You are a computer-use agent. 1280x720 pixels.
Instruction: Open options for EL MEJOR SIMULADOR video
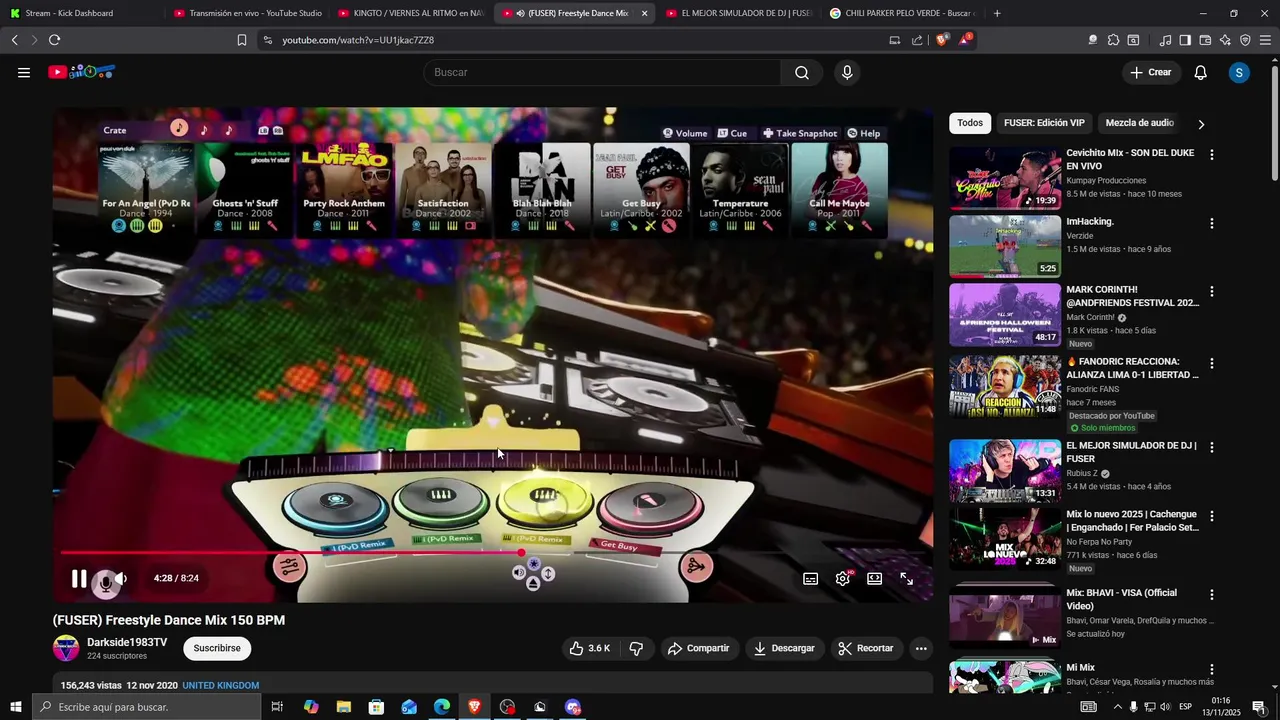tap(1211, 447)
